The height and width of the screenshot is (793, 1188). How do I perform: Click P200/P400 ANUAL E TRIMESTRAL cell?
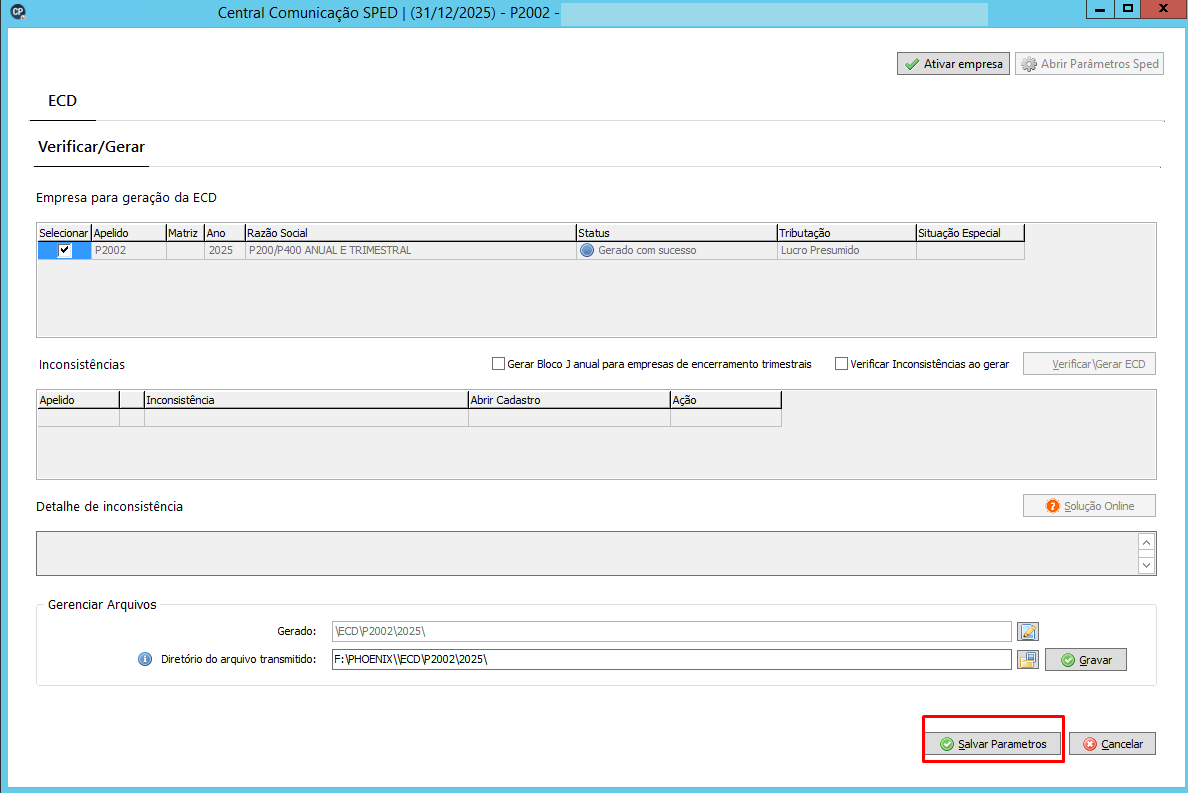point(411,251)
